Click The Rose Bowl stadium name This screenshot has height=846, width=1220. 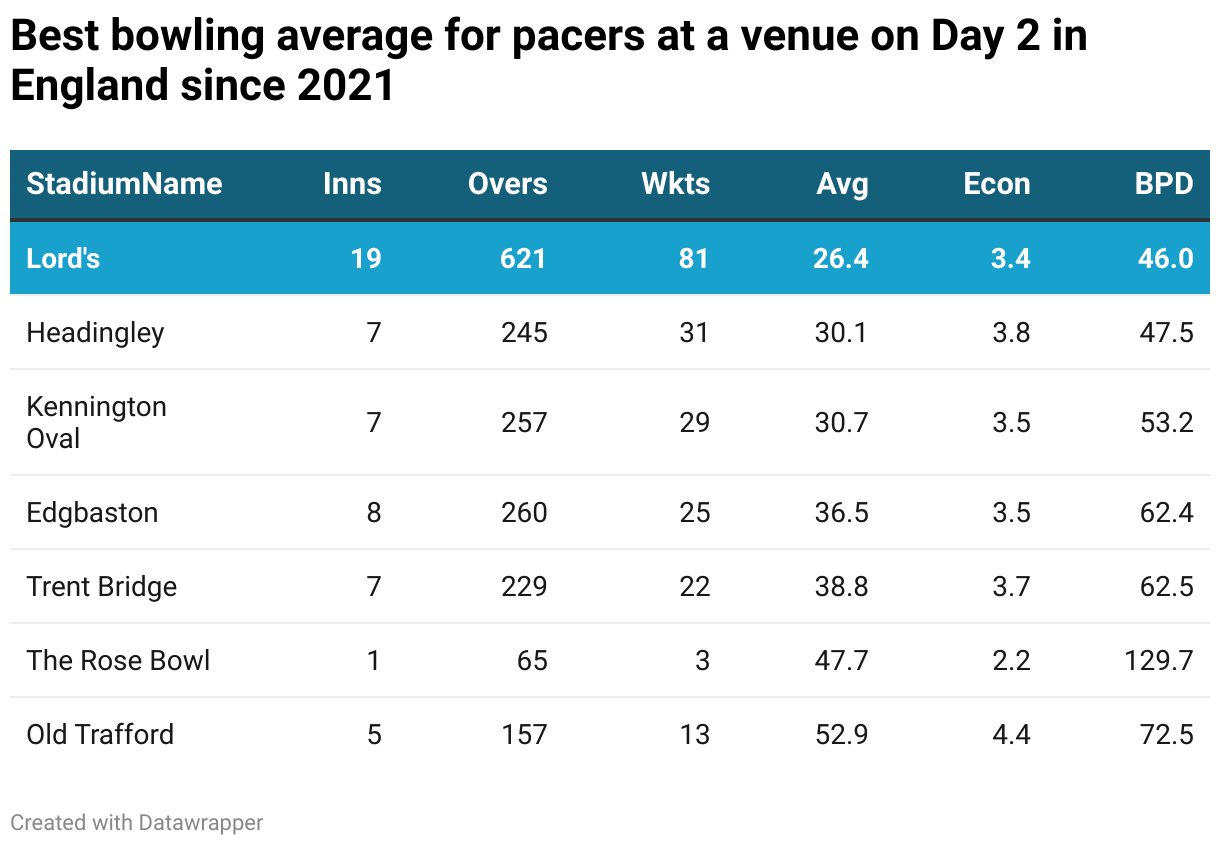point(118,661)
